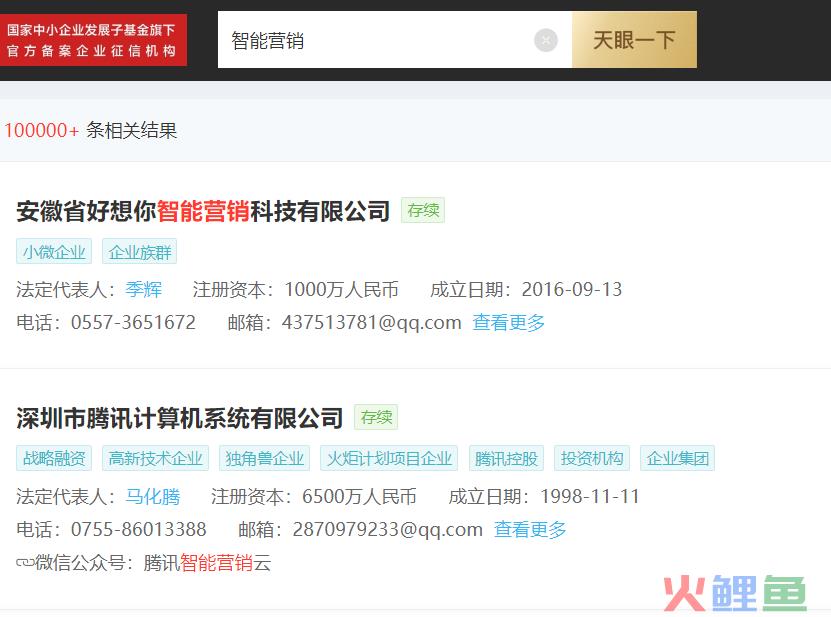The height and width of the screenshot is (617, 831).
Task: Click 查看更多 next to 437513781@qq.com
Action: point(509,322)
